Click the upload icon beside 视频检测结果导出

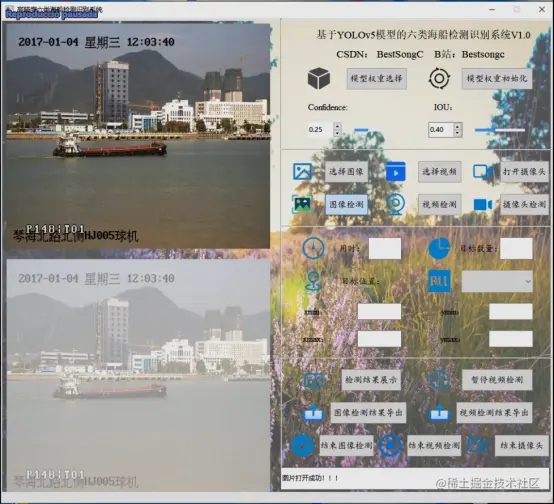pyautogui.click(x=439, y=412)
